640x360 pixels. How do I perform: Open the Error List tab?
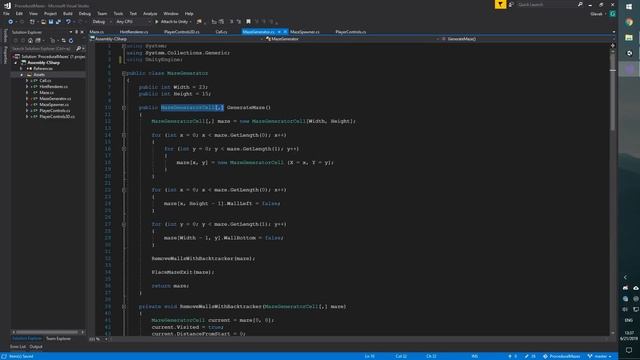[18, 347]
